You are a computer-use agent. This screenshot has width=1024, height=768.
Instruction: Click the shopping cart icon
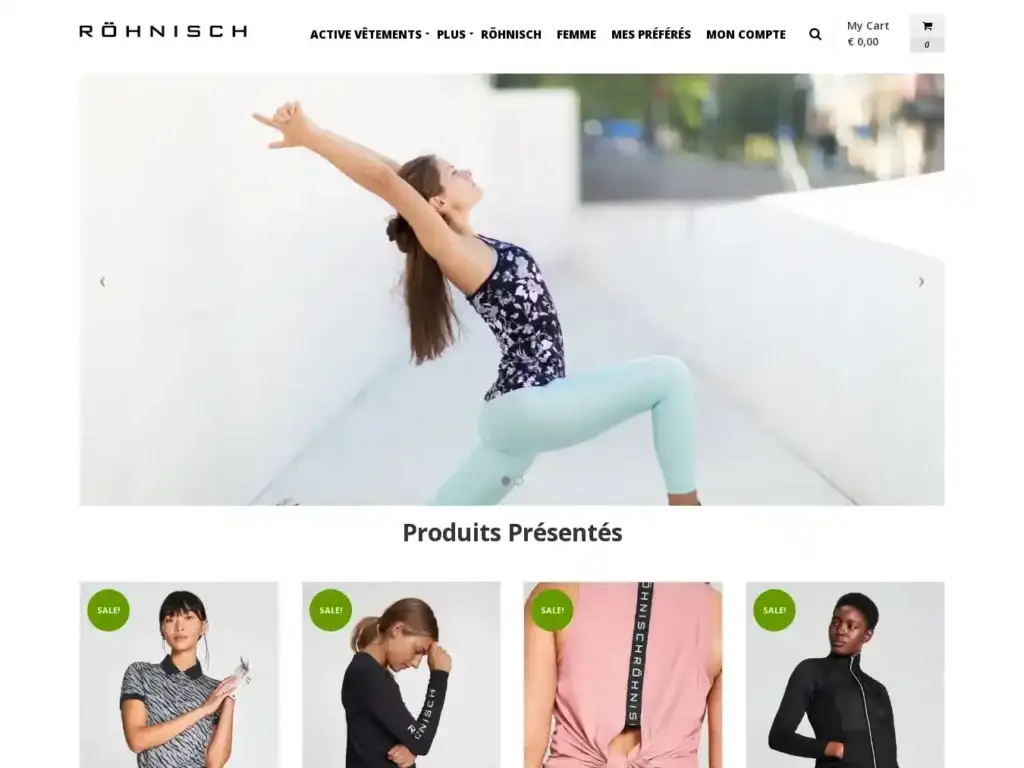927,26
